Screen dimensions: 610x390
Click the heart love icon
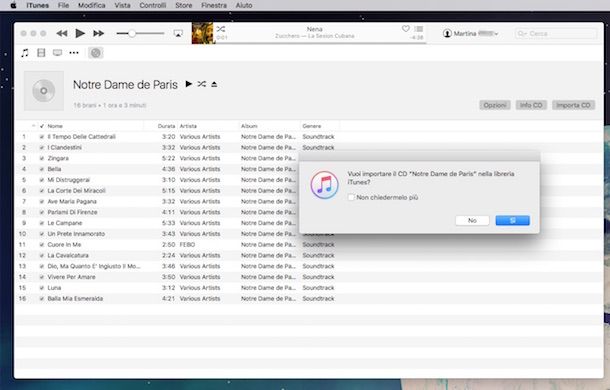point(406,29)
